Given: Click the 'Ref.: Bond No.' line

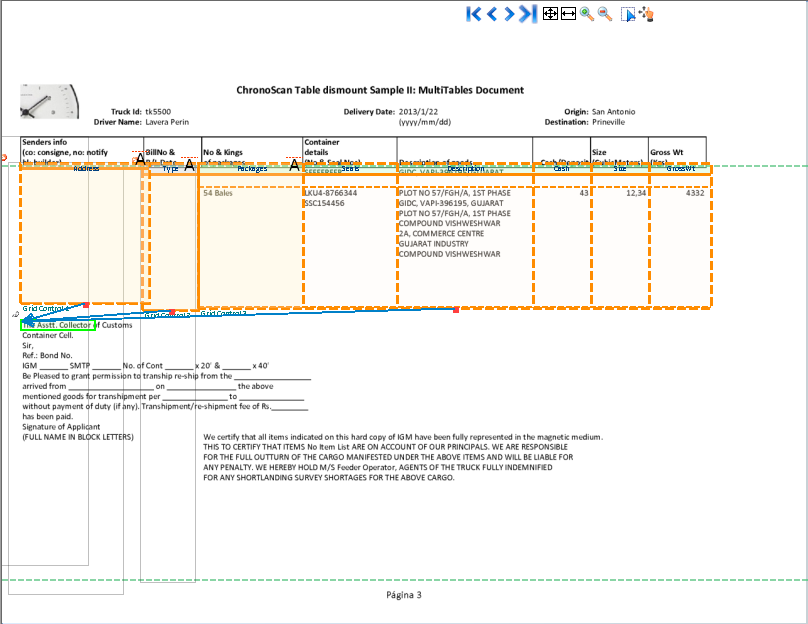Looking at the screenshot, I should click(x=47, y=356).
